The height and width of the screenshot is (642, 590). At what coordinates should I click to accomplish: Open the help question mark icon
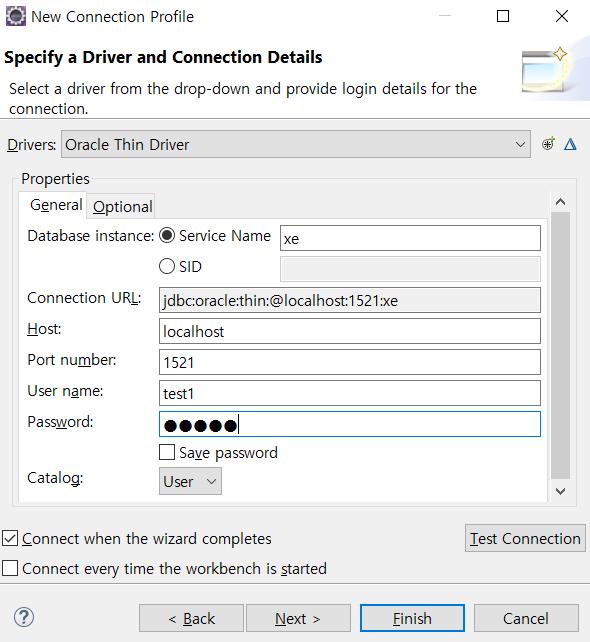[24, 617]
